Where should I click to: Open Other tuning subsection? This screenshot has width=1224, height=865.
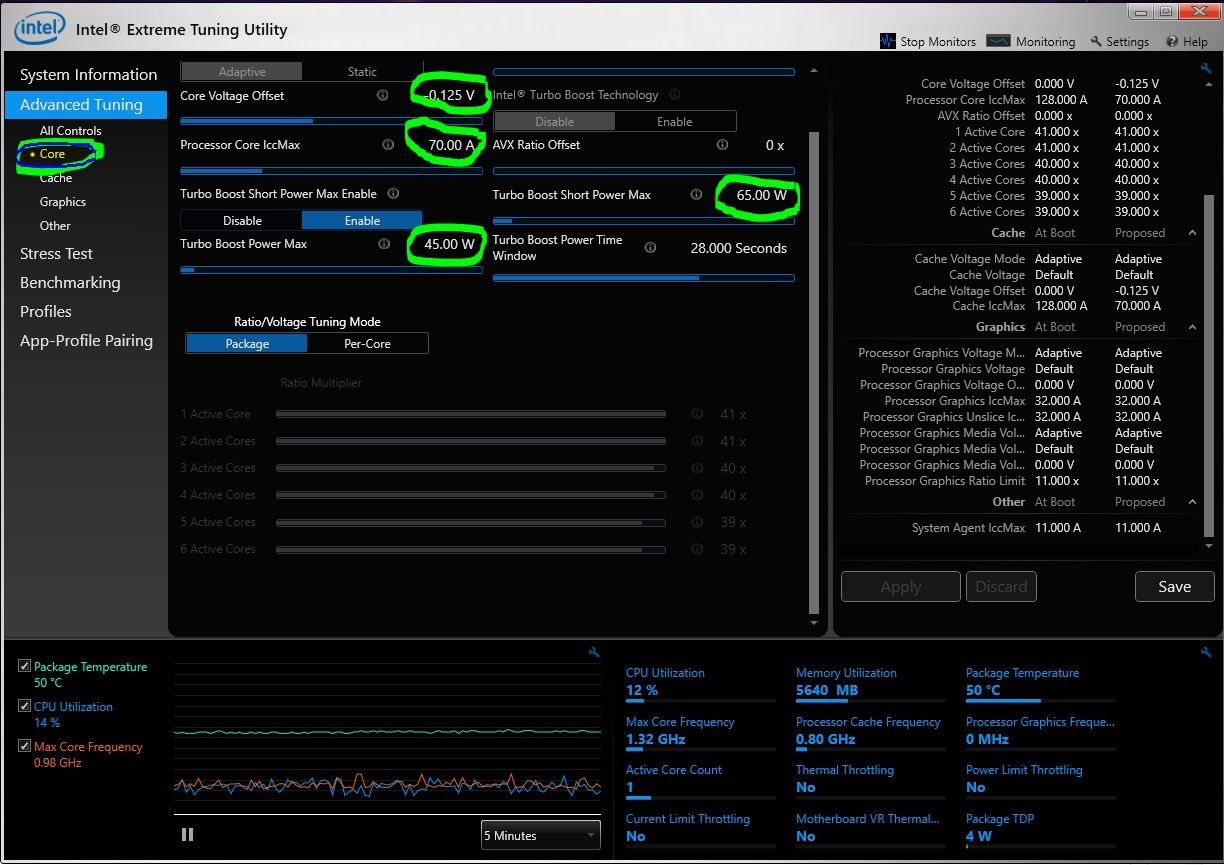point(55,225)
